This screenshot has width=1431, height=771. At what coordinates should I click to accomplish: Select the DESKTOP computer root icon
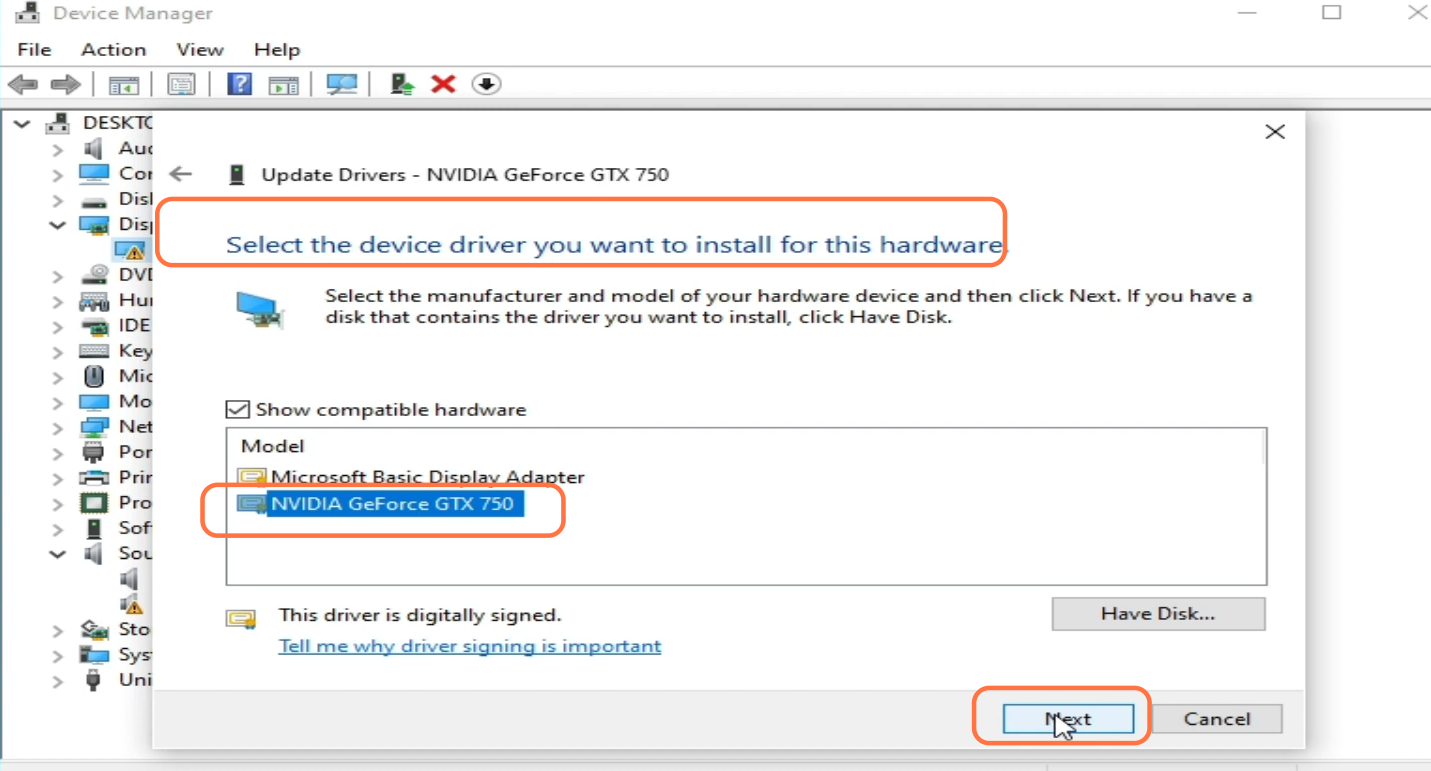[58, 123]
